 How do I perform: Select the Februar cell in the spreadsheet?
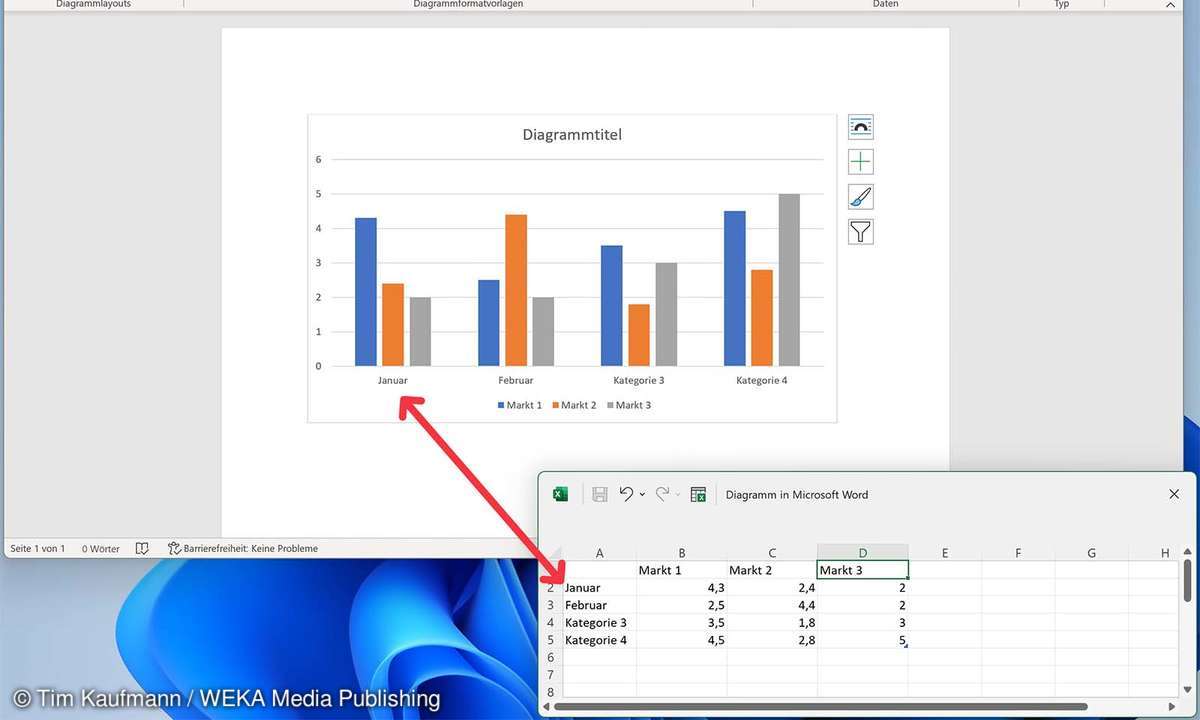pos(599,605)
